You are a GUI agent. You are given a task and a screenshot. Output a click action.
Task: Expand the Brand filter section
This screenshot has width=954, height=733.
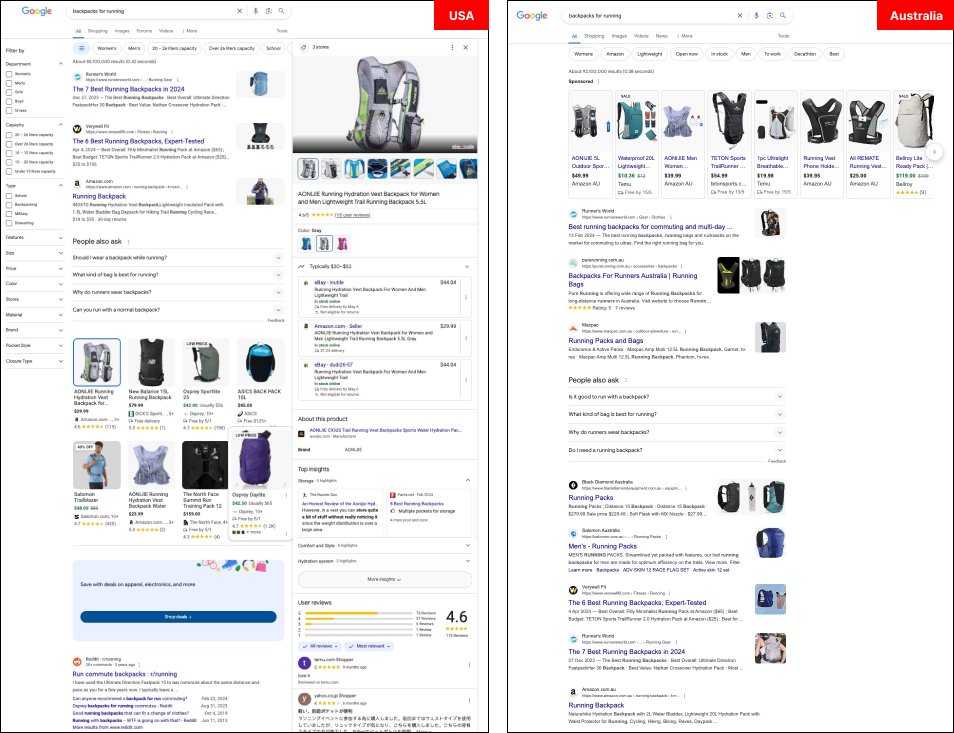click(60, 330)
